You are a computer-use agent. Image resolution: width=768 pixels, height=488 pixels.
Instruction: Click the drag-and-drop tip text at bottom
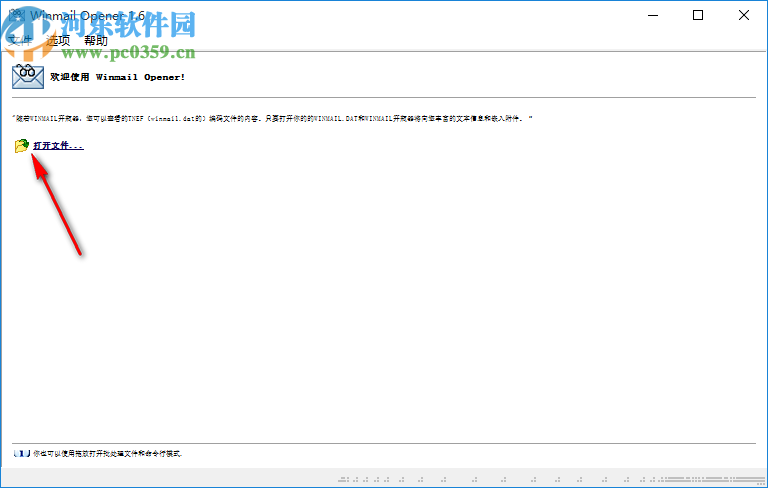[x=107, y=454]
